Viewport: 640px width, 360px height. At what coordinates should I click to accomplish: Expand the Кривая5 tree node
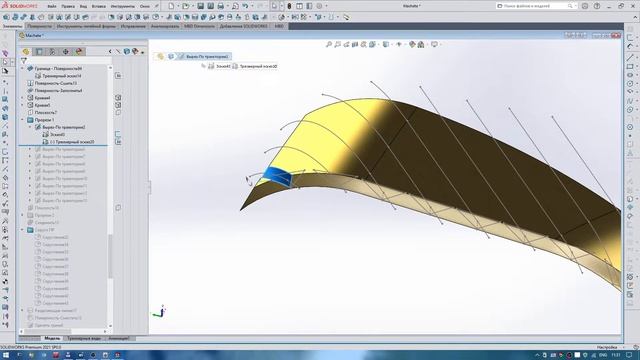pyautogui.click(x=22, y=105)
